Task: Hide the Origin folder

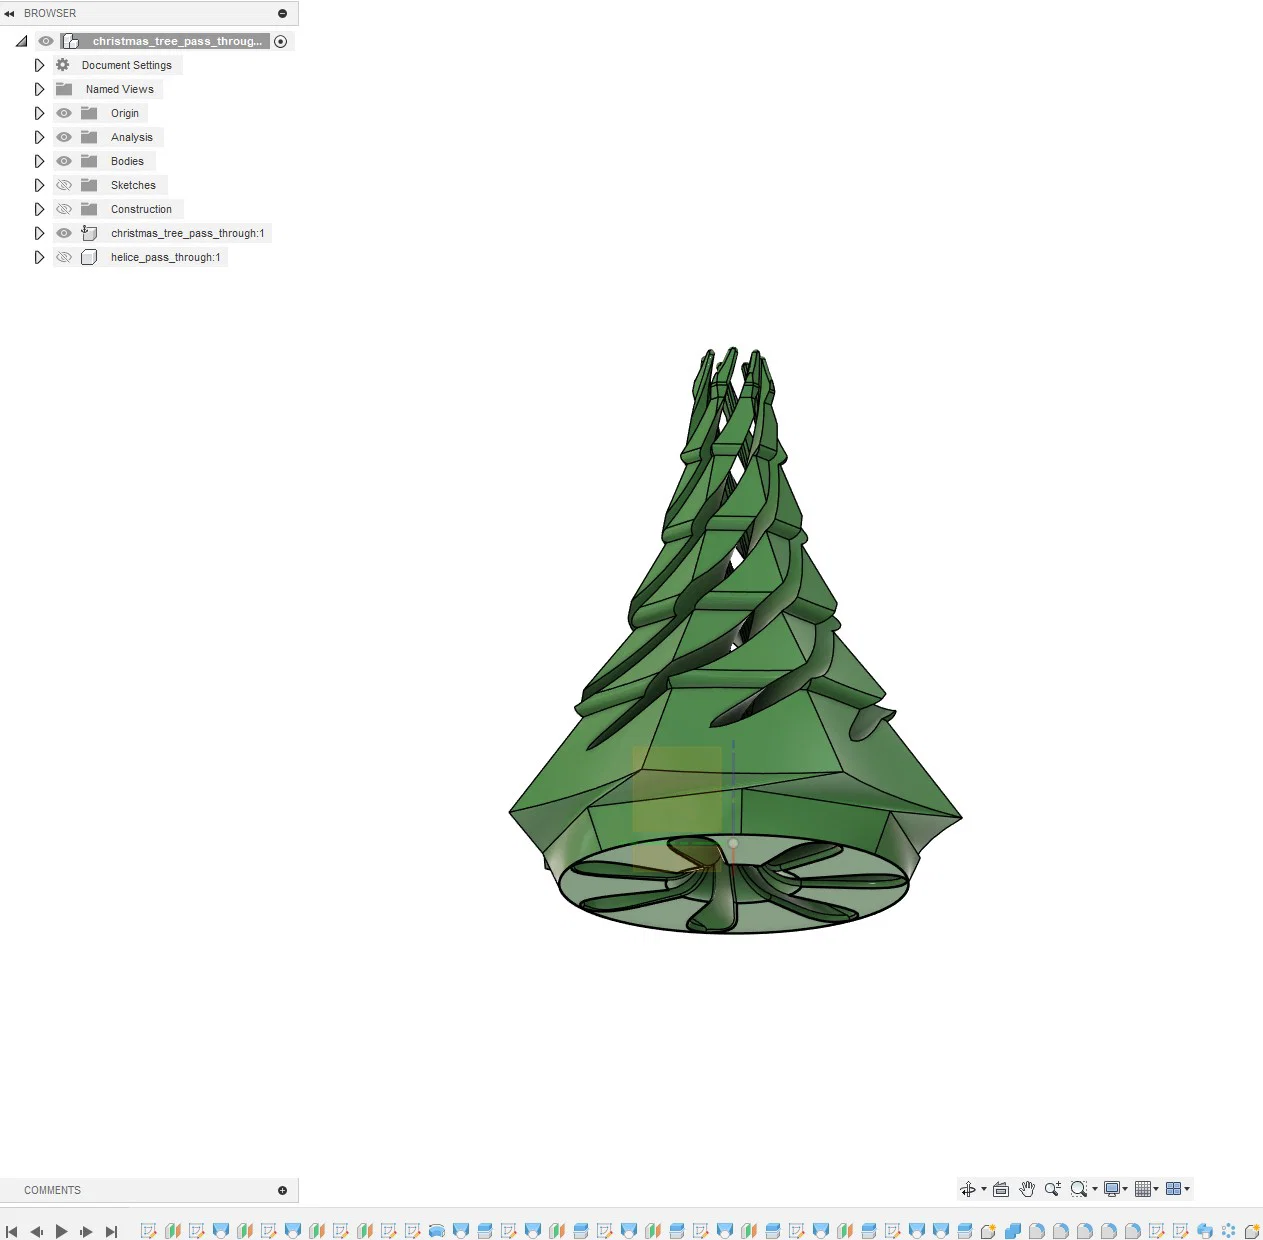Action: [x=64, y=113]
